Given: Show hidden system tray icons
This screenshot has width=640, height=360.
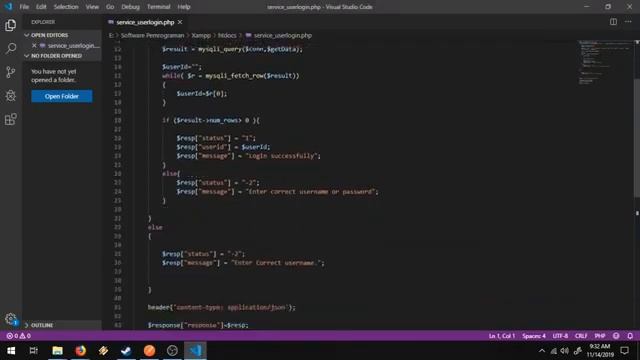Looking at the screenshot, I should [542, 351].
